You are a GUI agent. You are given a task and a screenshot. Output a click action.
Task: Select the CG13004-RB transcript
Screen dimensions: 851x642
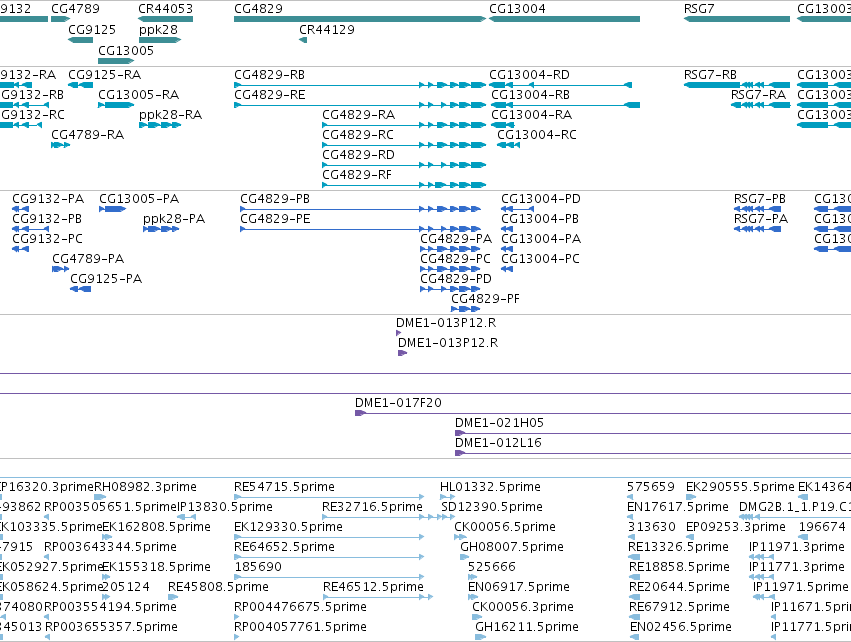pyautogui.click(x=566, y=105)
